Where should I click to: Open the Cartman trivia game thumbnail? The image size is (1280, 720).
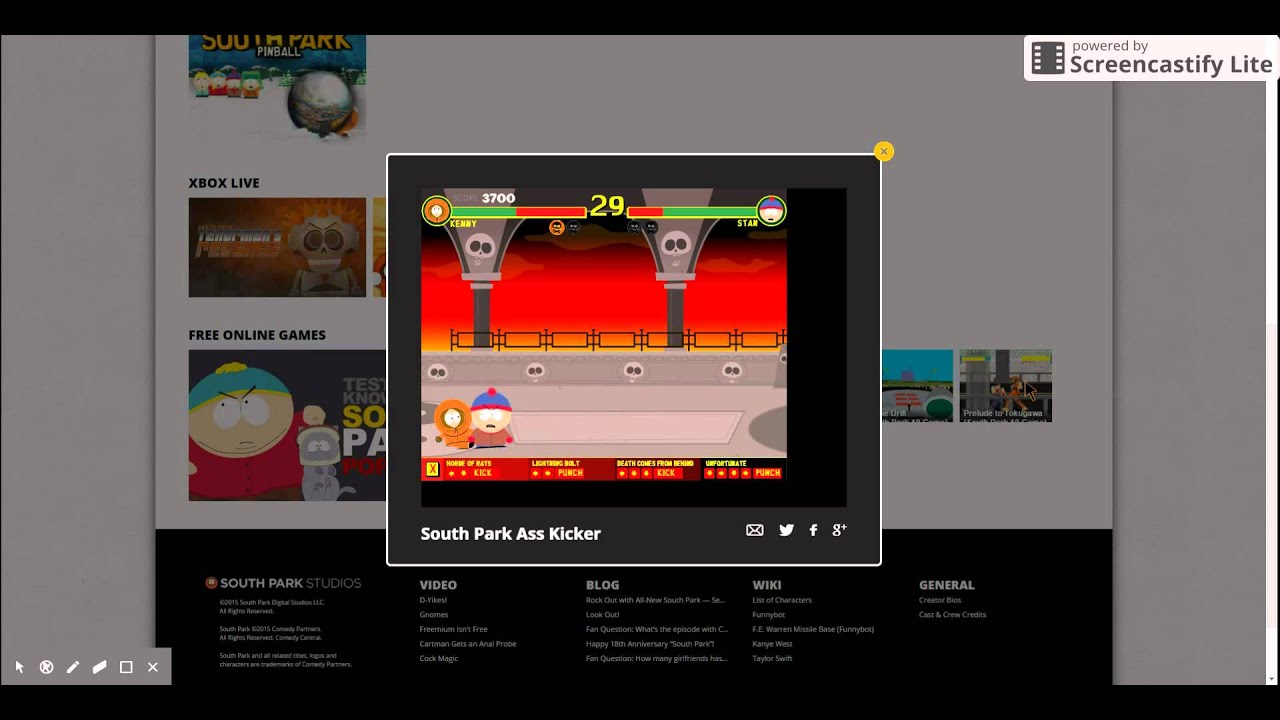[288, 425]
